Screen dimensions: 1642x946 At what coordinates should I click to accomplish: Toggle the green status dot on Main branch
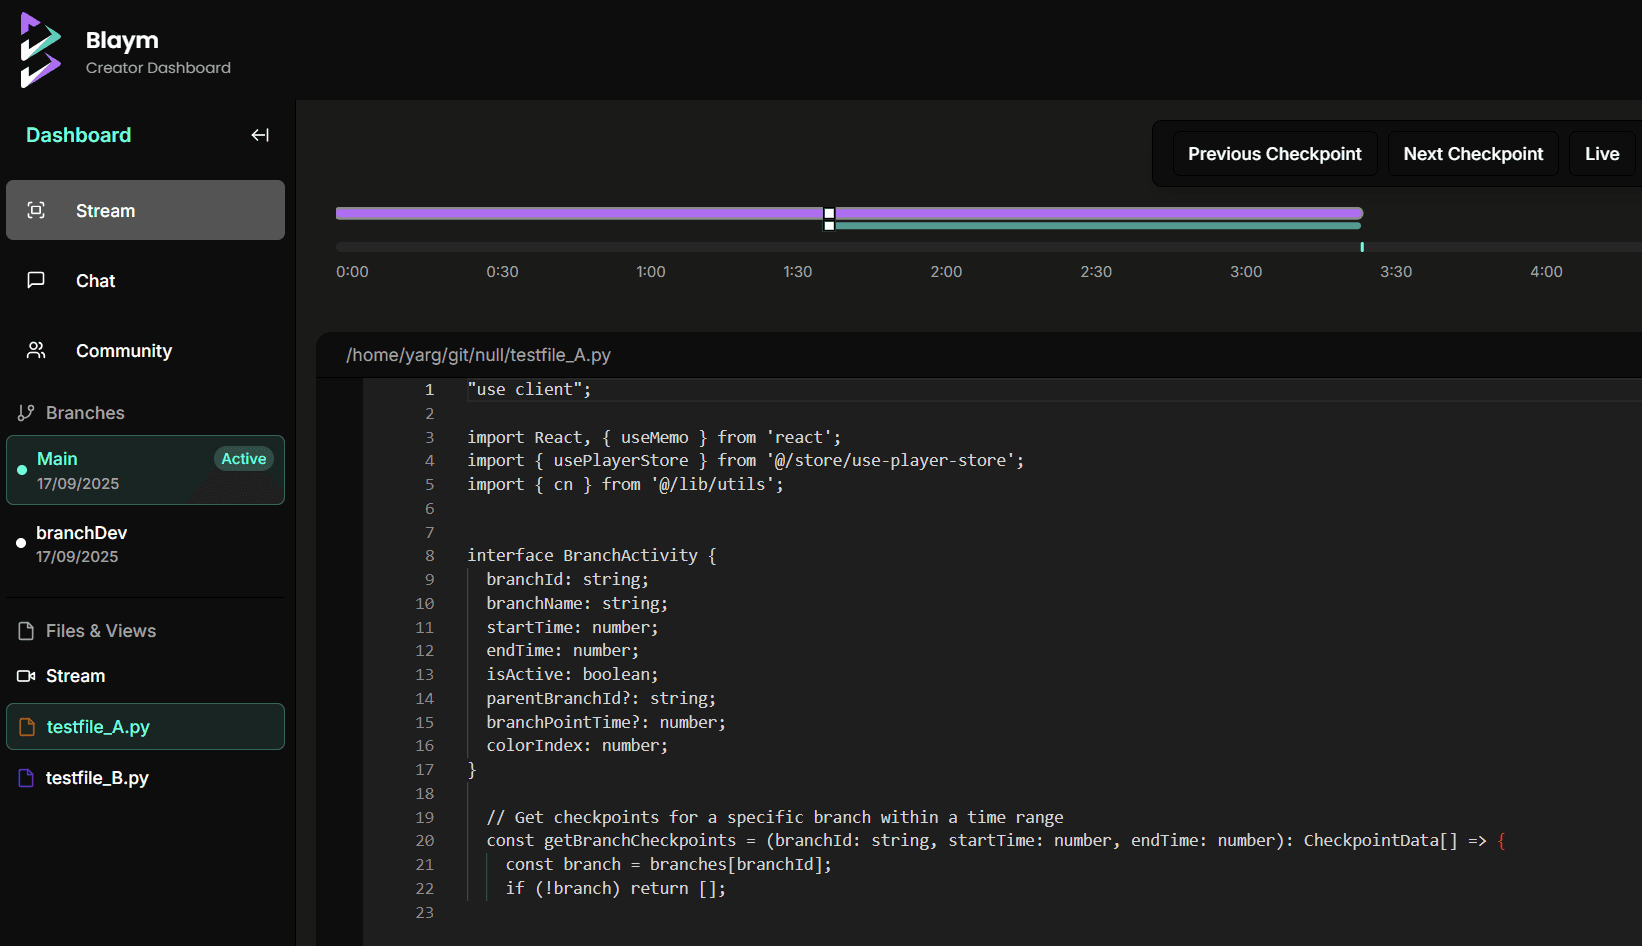[x=21, y=470]
